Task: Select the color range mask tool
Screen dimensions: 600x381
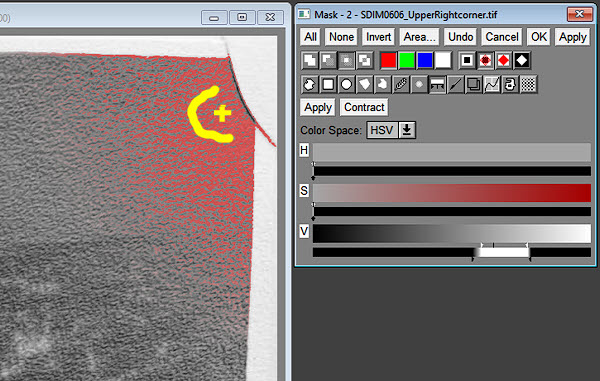Action: pyautogui.click(x=437, y=85)
